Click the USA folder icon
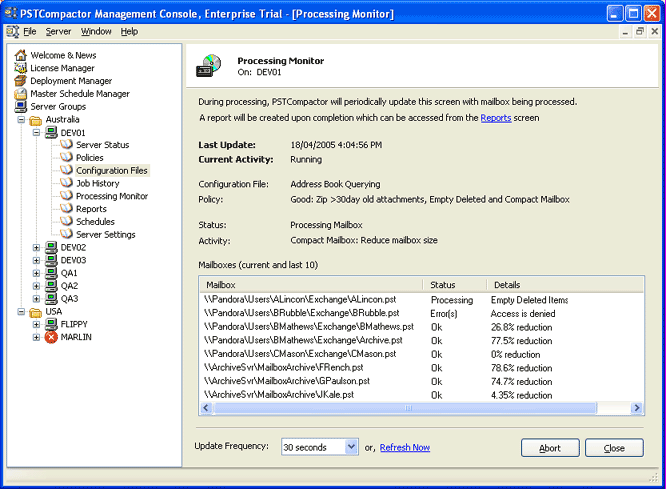This screenshot has width=666, height=489. (x=36, y=312)
